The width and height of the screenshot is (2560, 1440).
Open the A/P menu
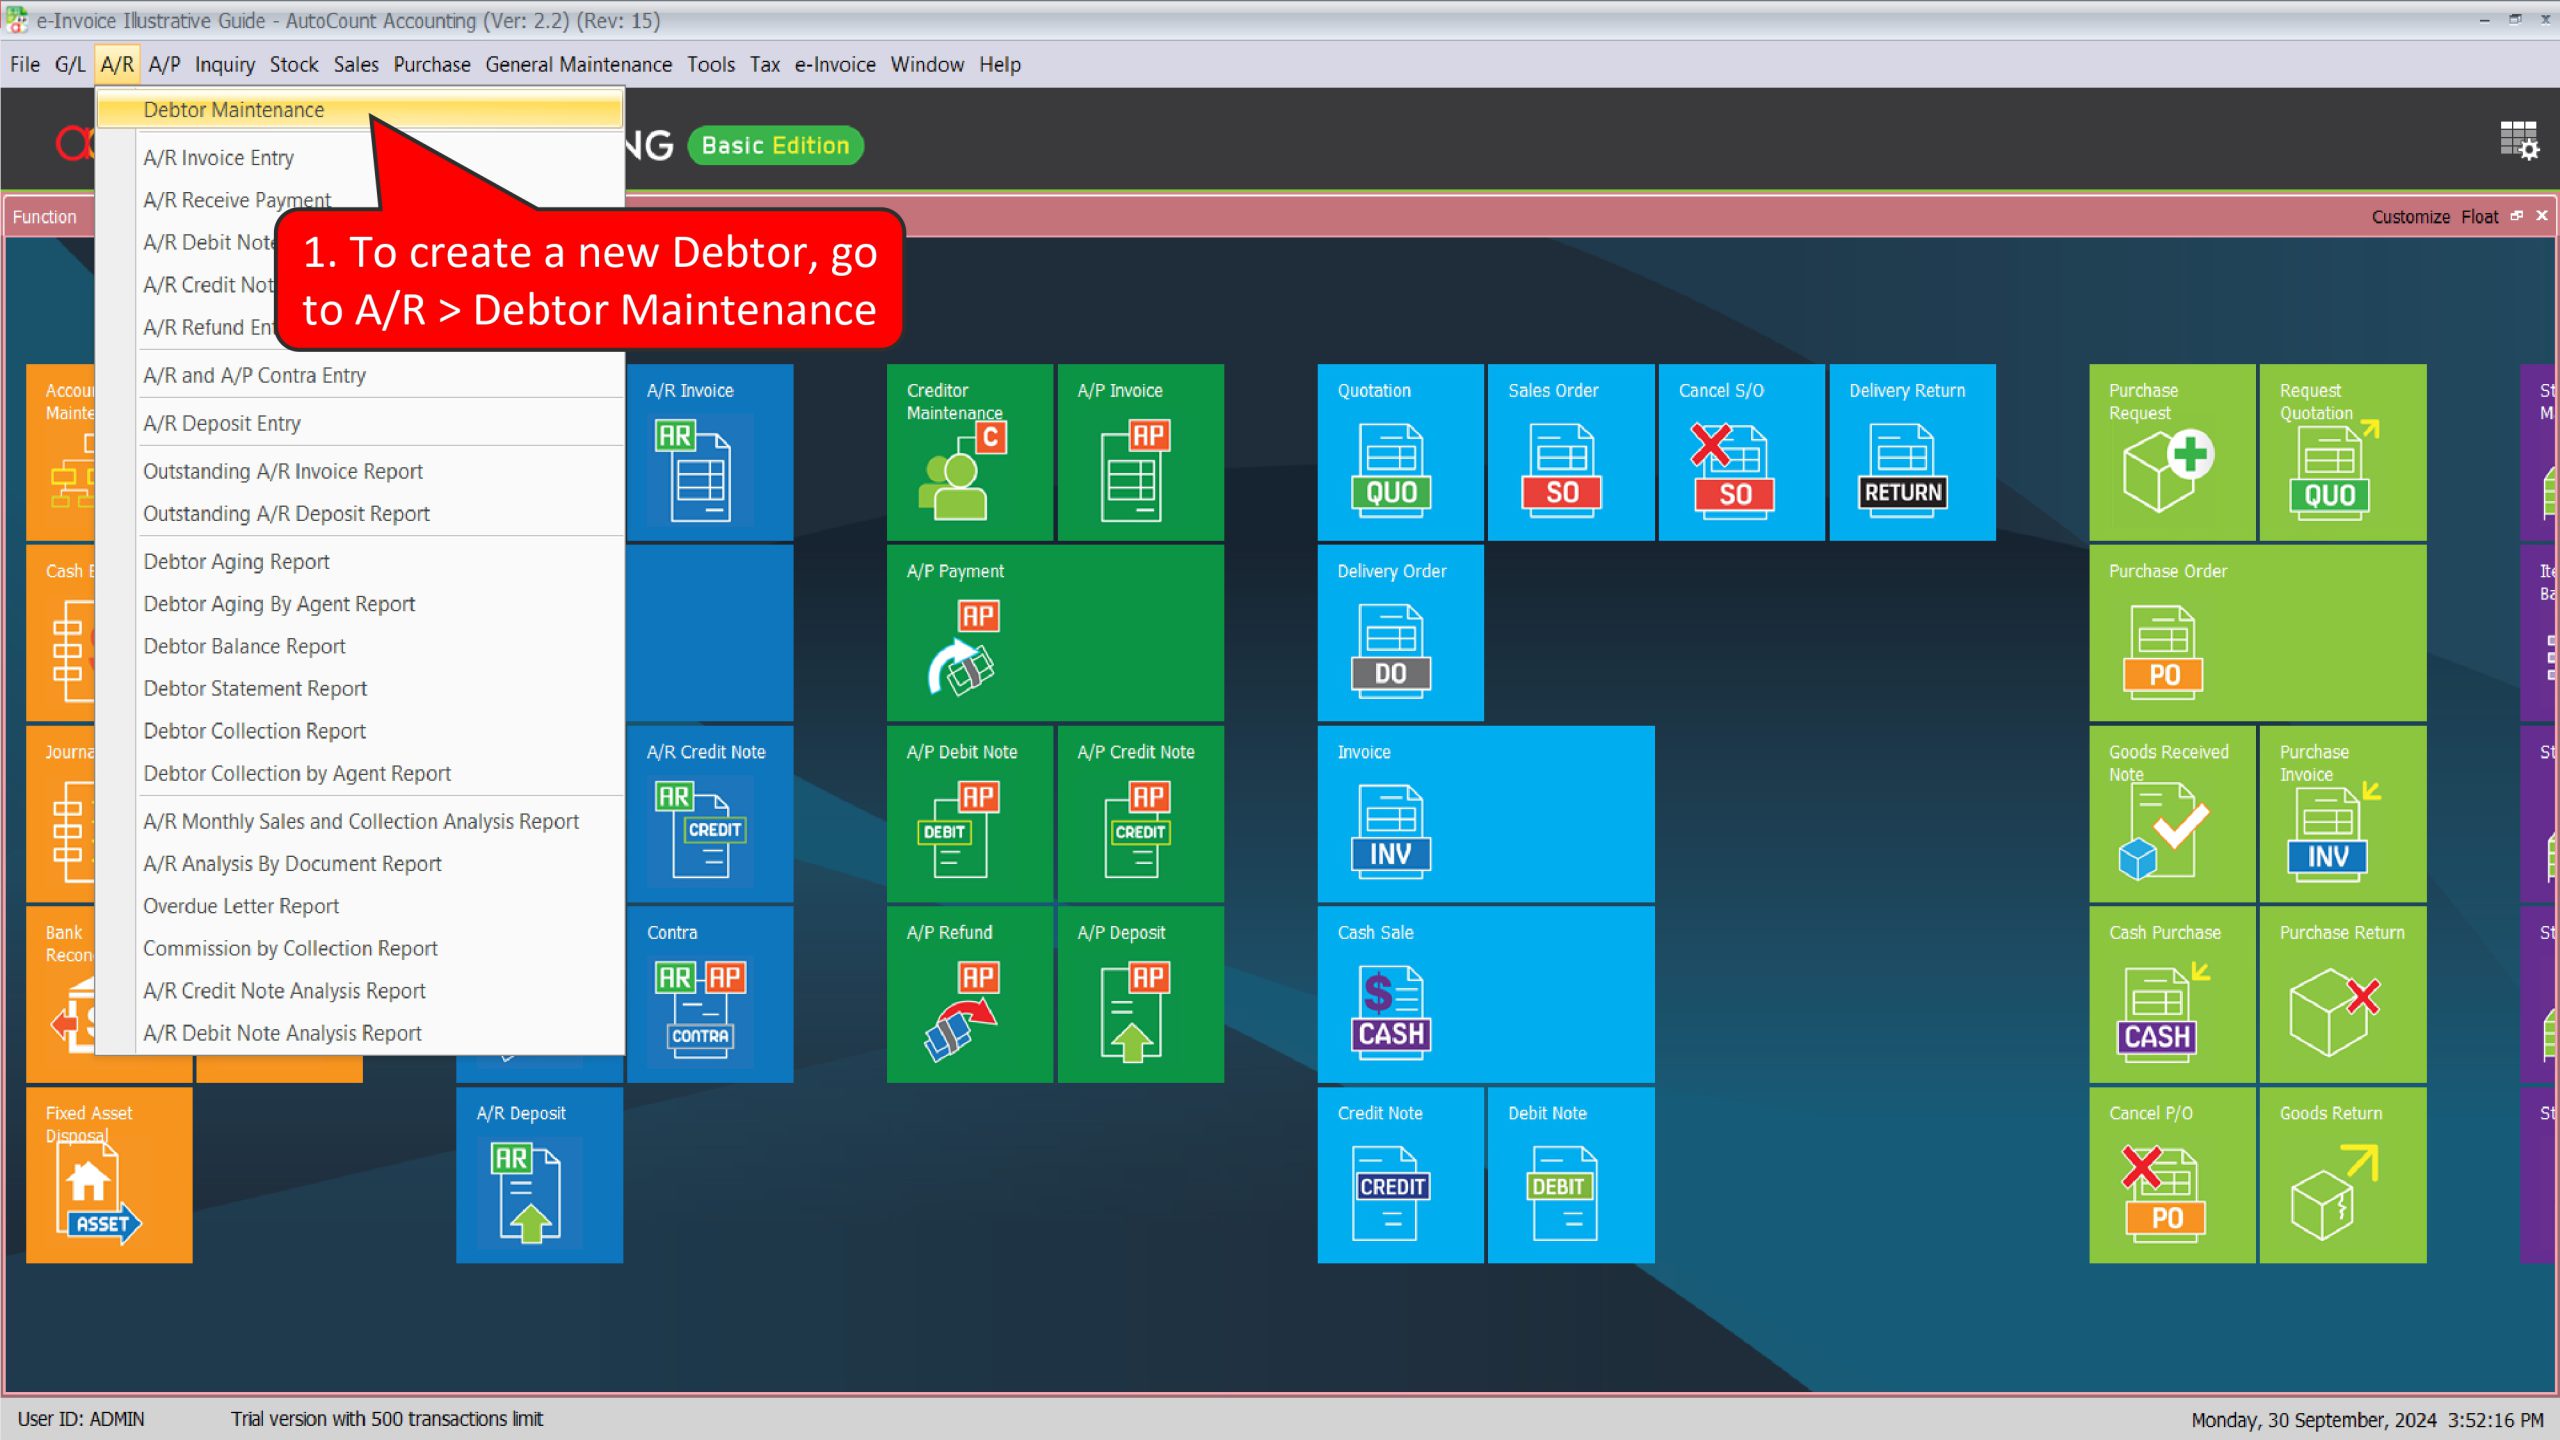point(164,65)
